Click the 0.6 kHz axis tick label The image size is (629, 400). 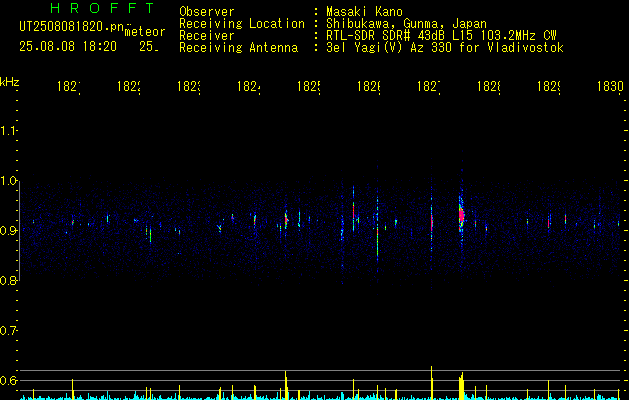(x=9, y=380)
